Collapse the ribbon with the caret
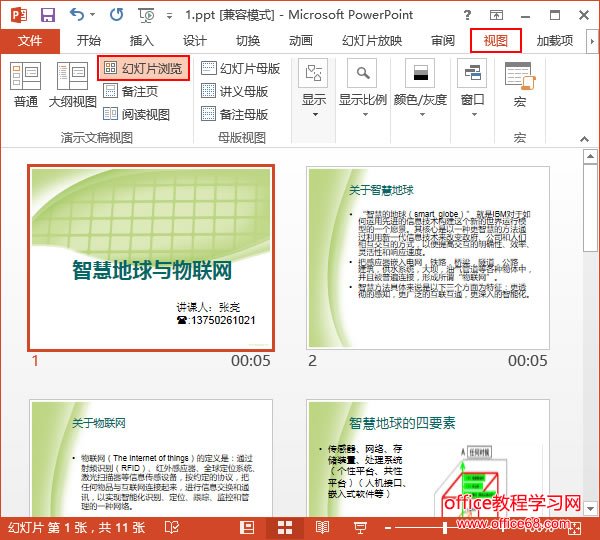 (585, 139)
